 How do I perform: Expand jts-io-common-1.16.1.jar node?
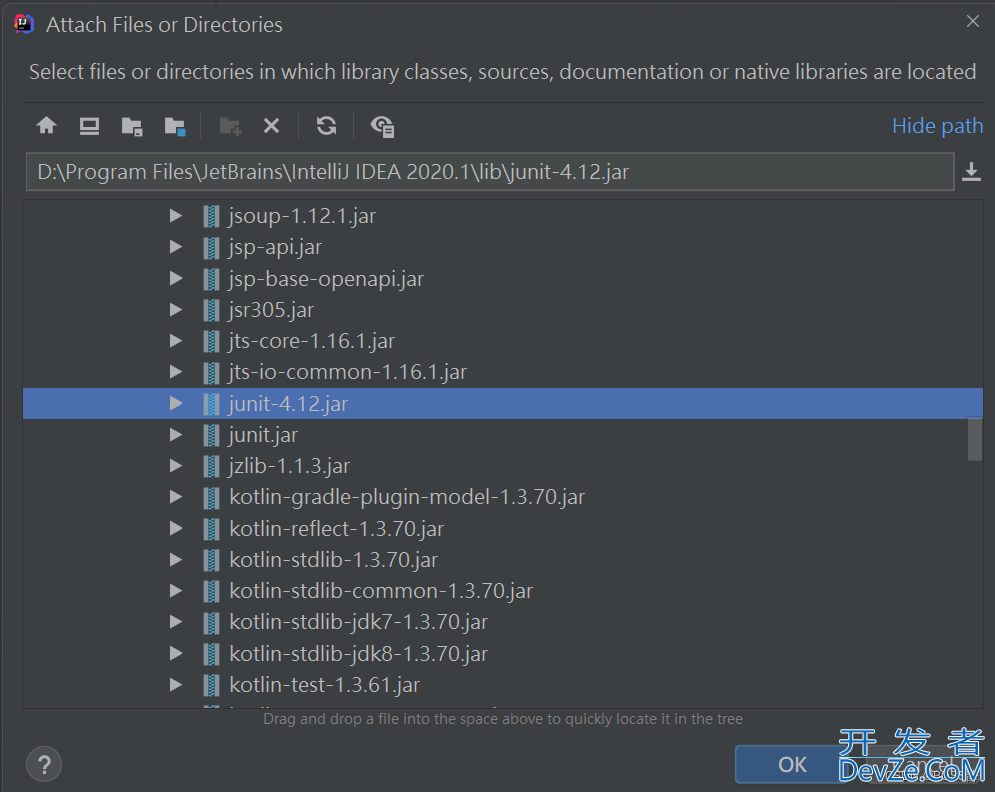176,372
